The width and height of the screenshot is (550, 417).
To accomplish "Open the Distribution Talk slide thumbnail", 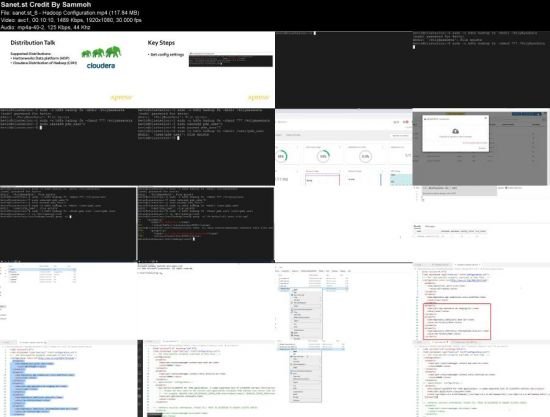I will coord(69,70).
